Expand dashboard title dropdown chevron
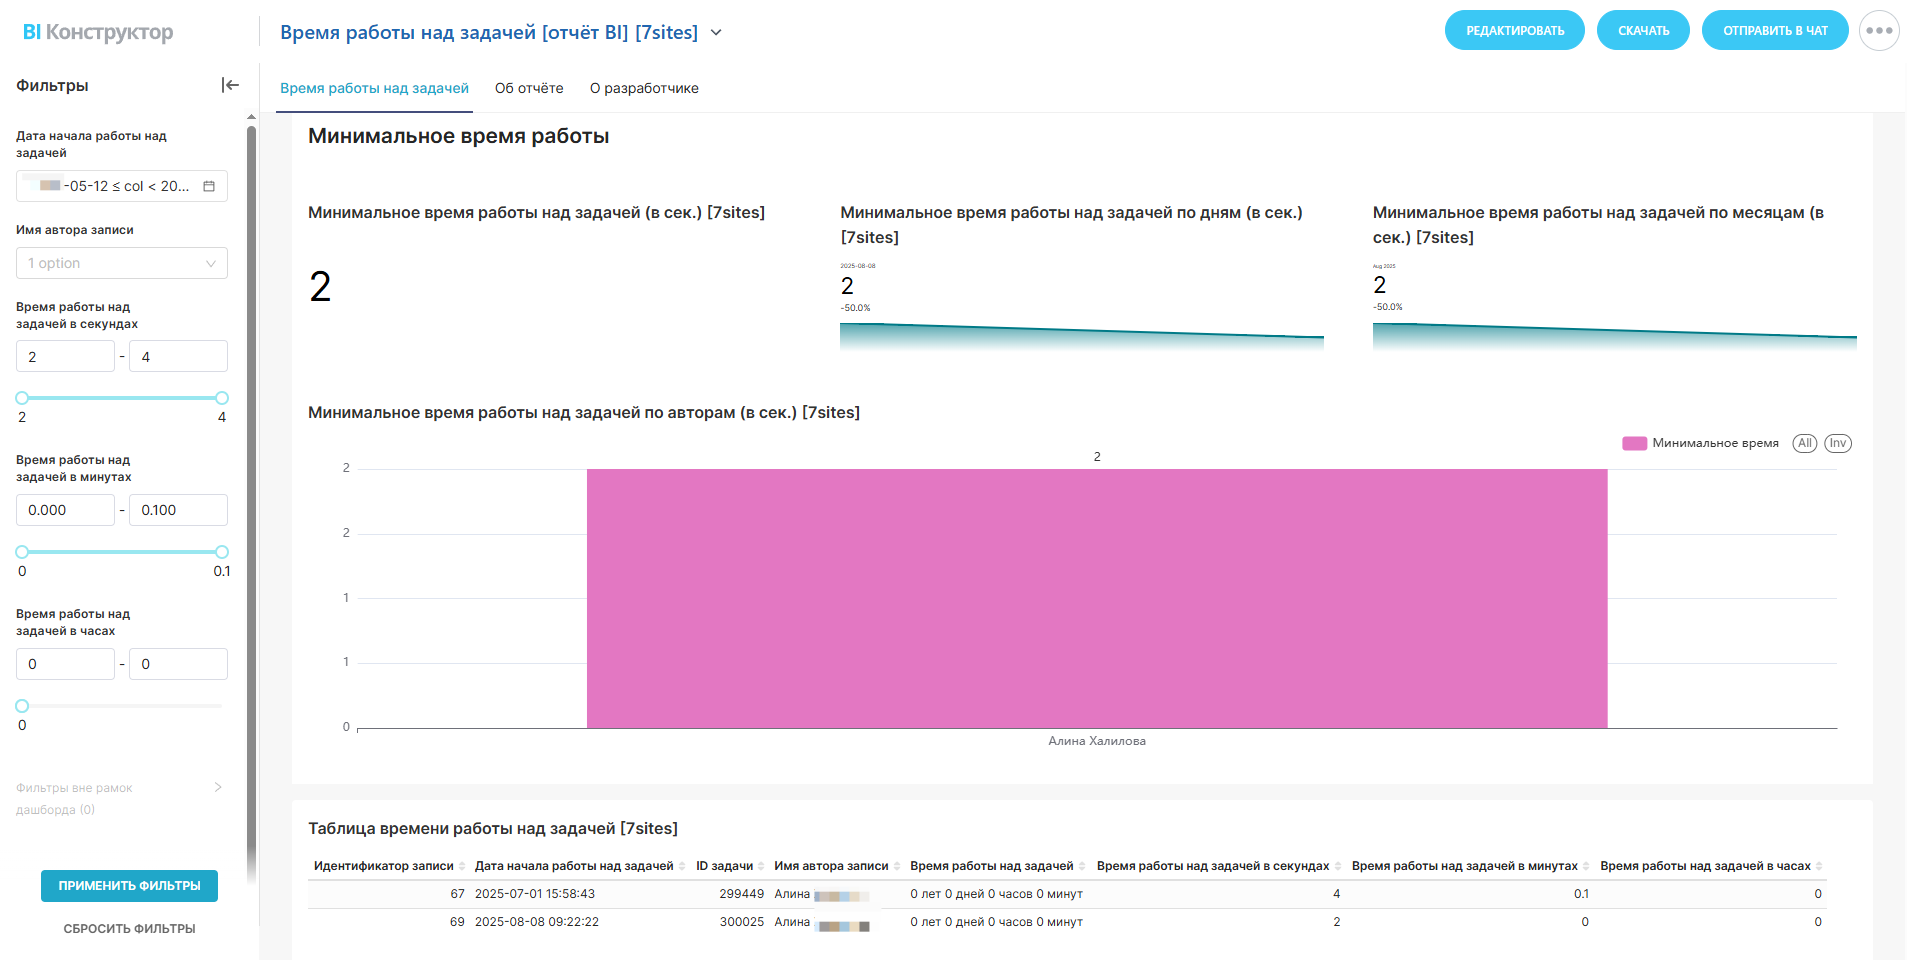Viewport: 1907px width, 961px height. point(716,33)
